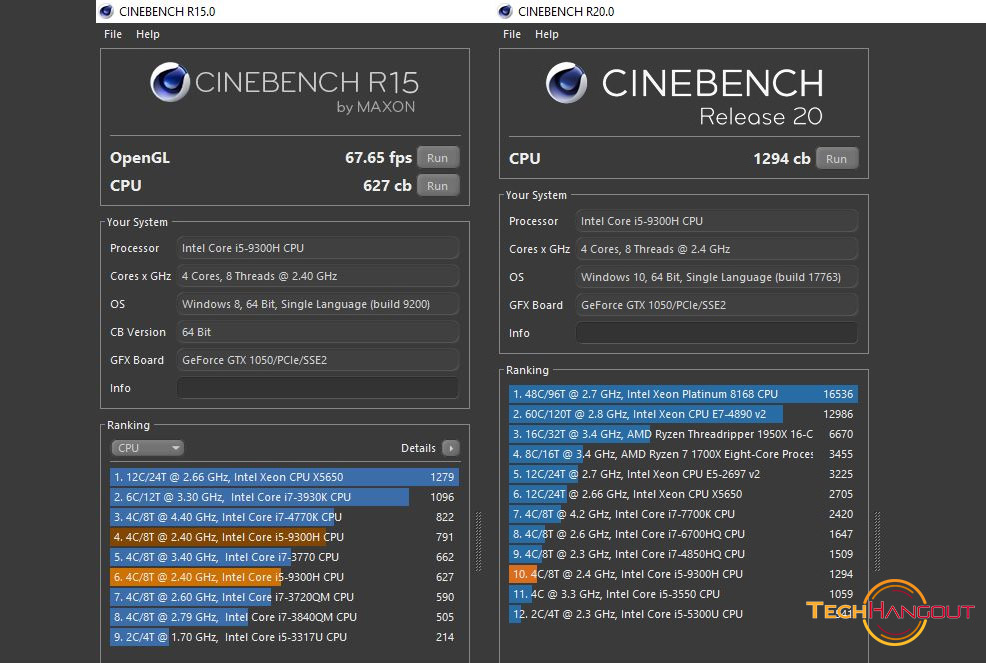Select R20 ranking row Xeon Platinum 8168 16536
The height and width of the screenshot is (663, 986).
click(684, 394)
